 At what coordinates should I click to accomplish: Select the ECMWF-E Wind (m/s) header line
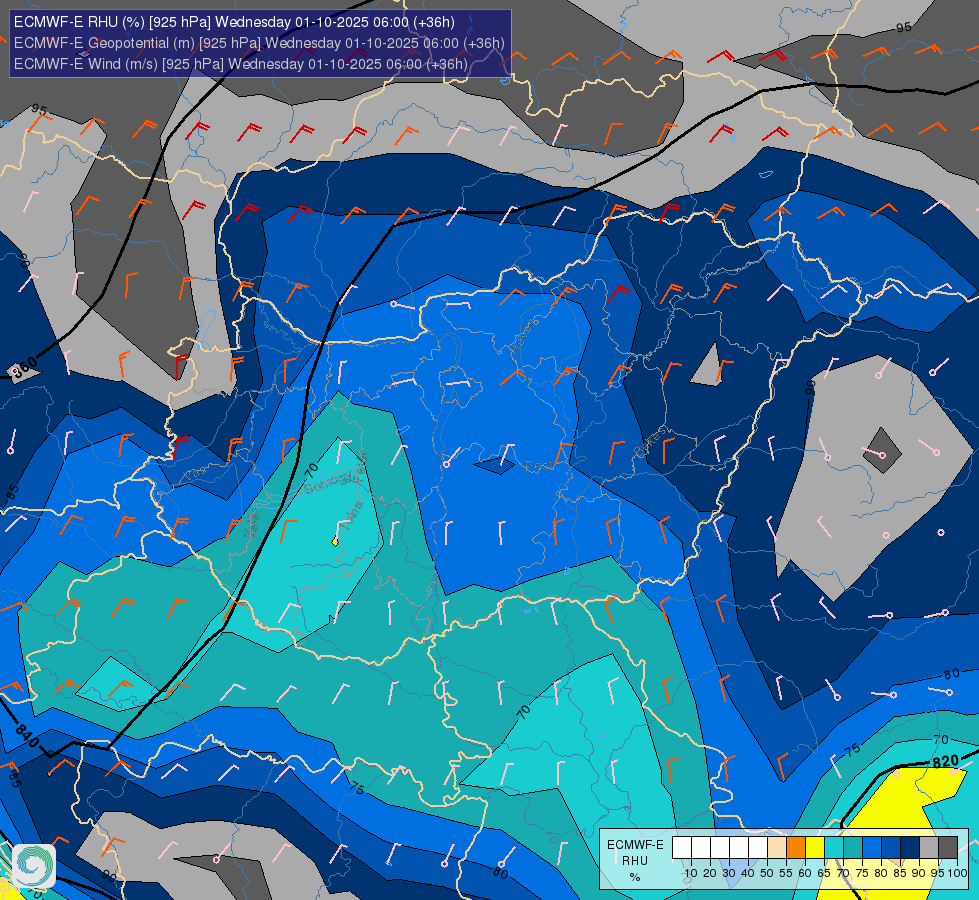240,64
